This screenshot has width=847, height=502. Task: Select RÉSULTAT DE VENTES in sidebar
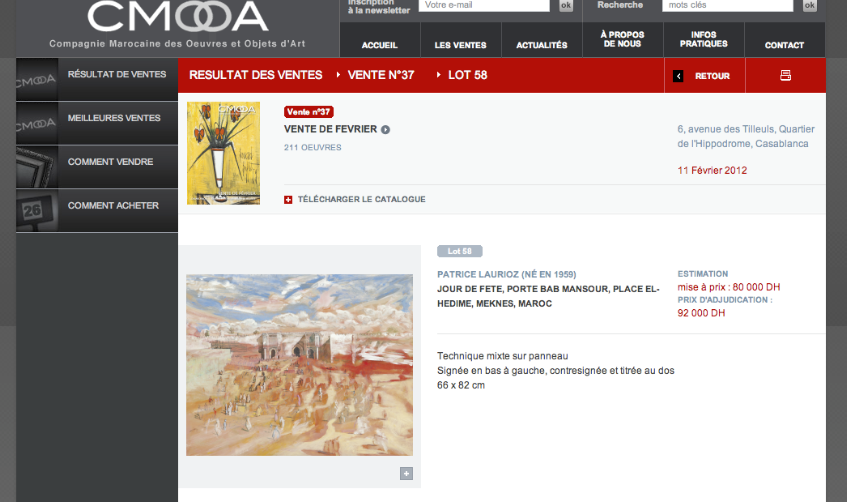click(x=117, y=75)
